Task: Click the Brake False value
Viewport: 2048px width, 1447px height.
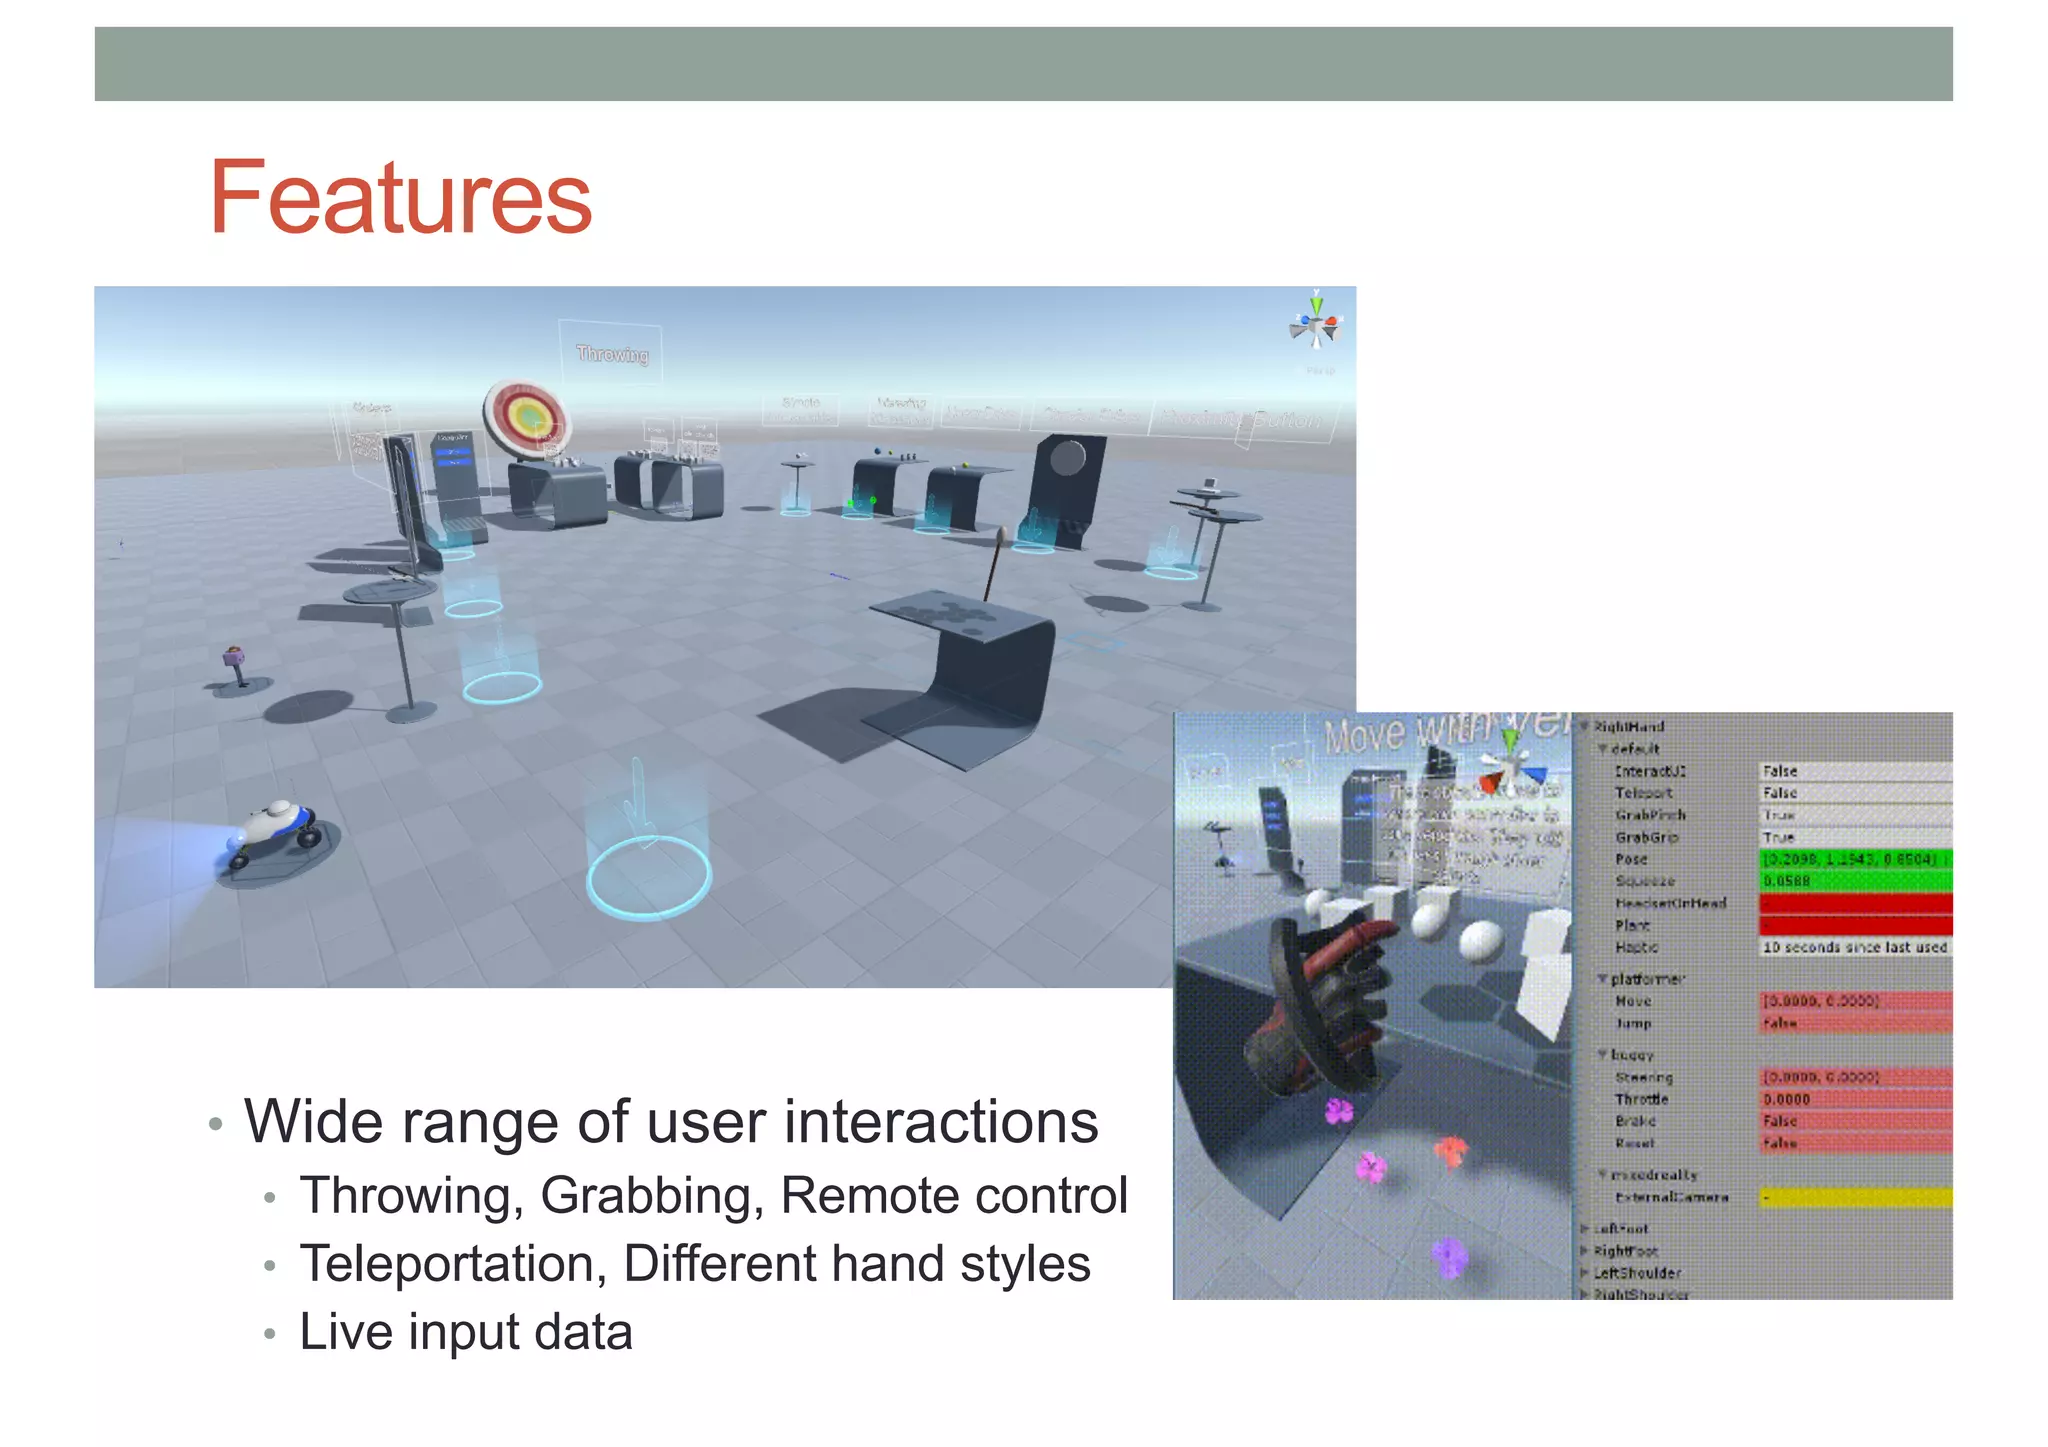Action: pos(1855,1121)
